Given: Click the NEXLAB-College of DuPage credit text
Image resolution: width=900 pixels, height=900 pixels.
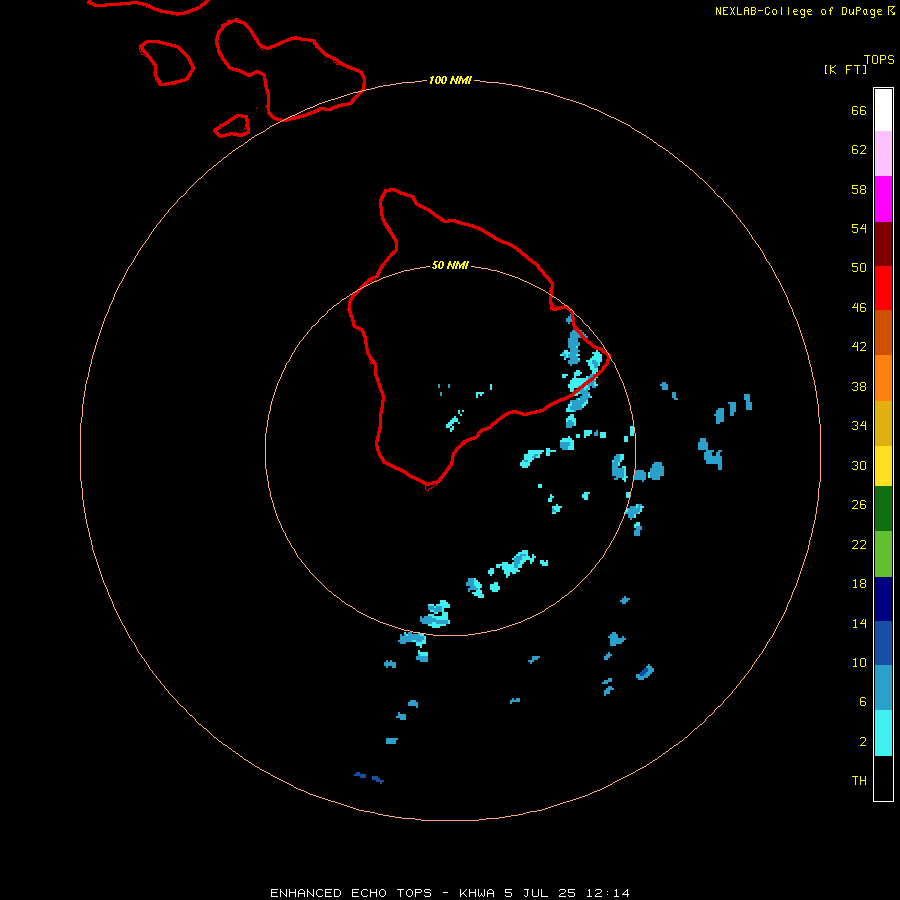Looking at the screenshot, I should coord(798,11).
